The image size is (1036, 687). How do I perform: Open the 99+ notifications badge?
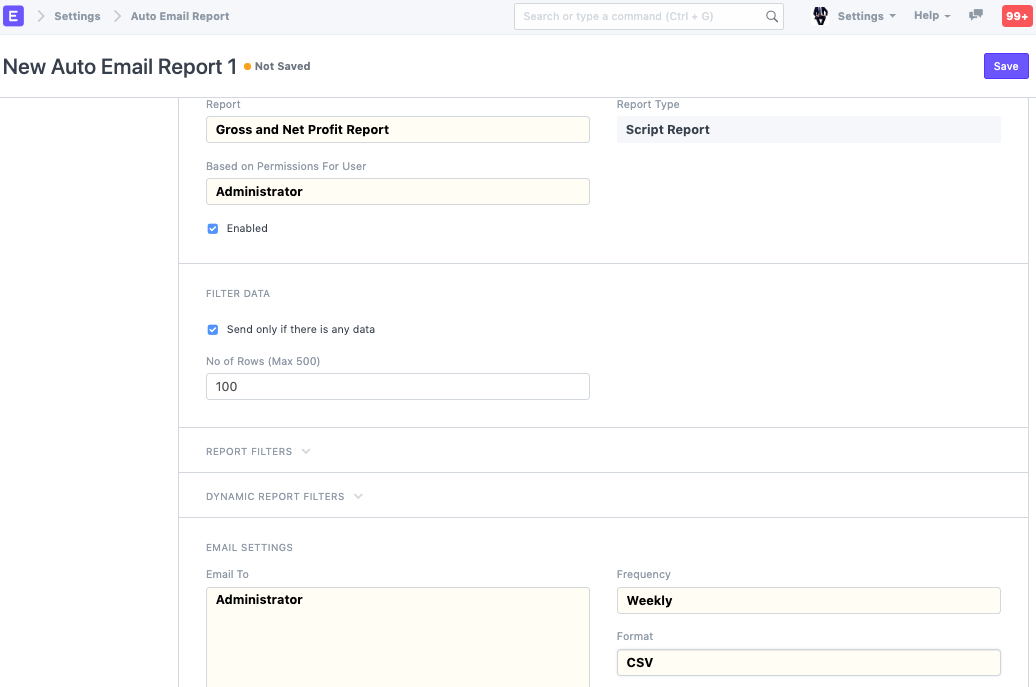pos(1016,16)
